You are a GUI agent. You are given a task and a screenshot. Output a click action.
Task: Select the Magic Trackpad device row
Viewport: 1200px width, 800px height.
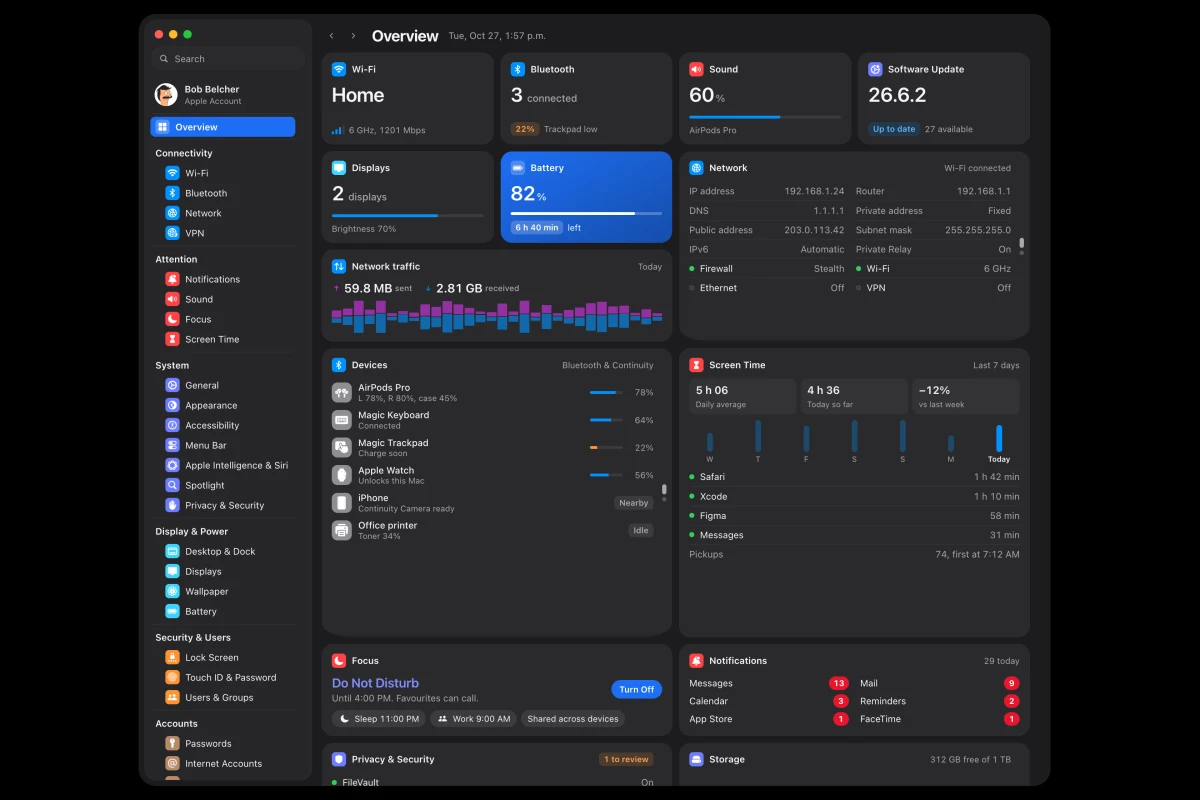pyautogui.click(x=493, y=447)
